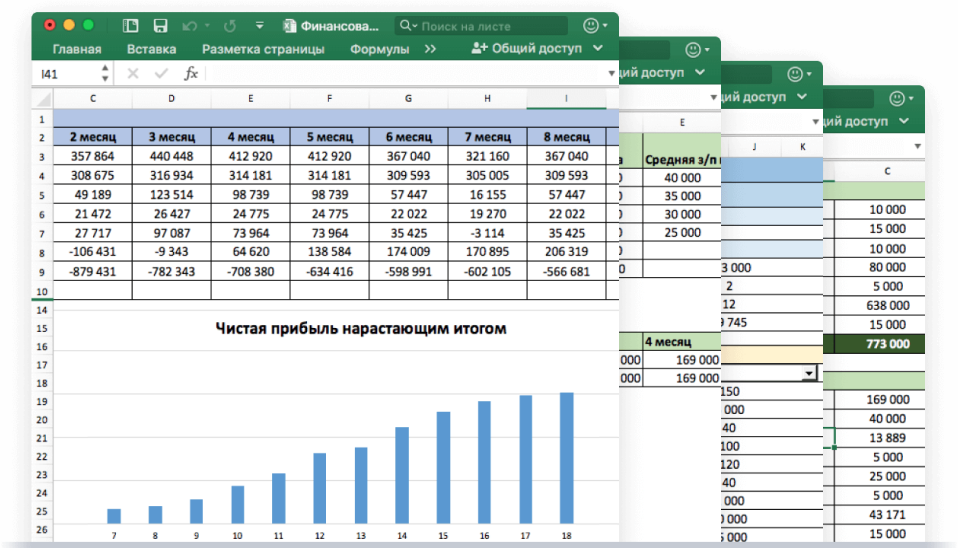Collapse the ribbon with the chevron arrow
This screenshot has width=958, height=548.
click(598, 48)
